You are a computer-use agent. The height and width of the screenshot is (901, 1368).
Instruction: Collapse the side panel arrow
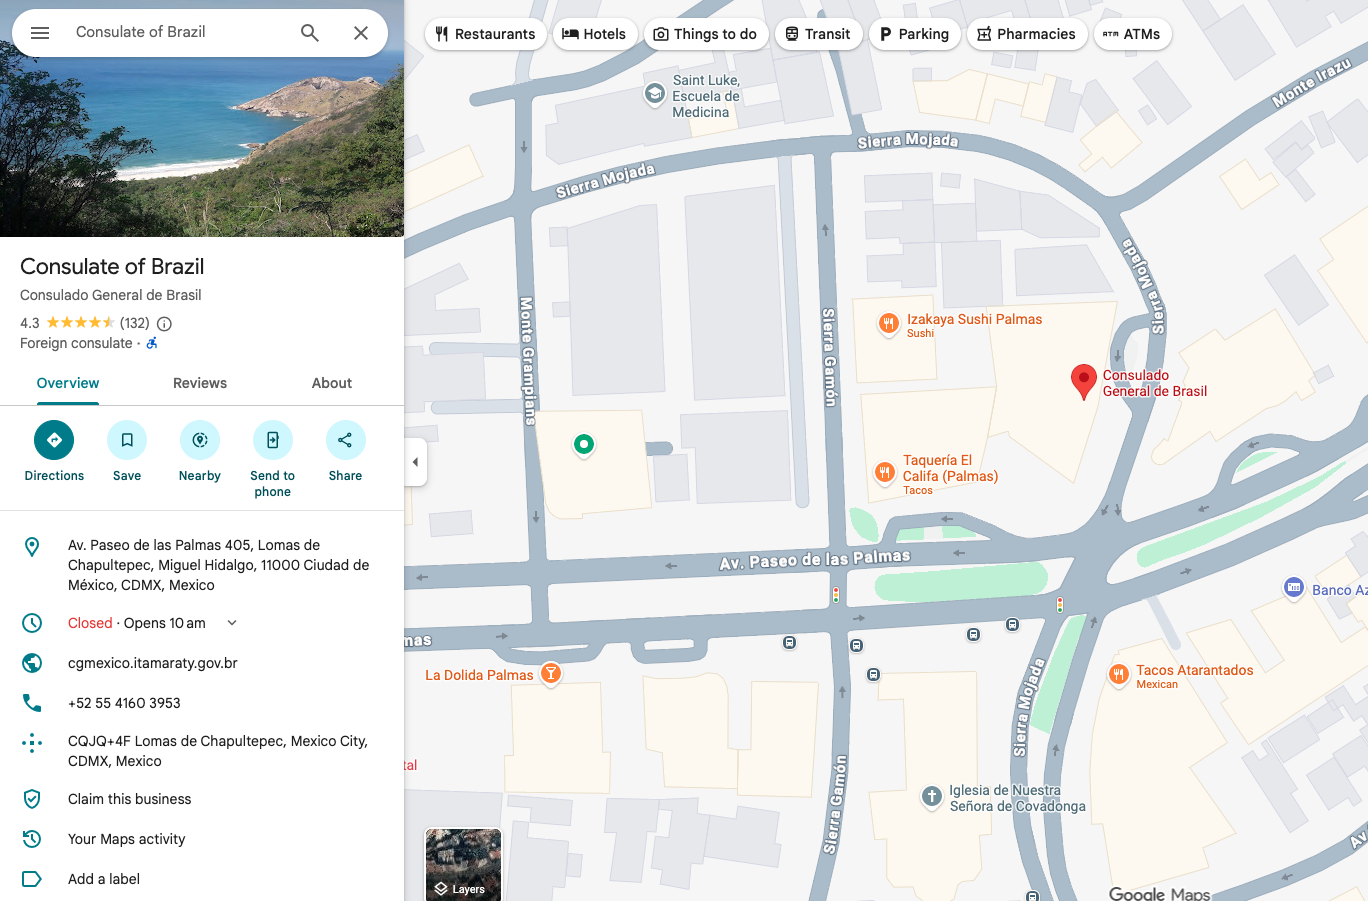(x=415, y=462)
